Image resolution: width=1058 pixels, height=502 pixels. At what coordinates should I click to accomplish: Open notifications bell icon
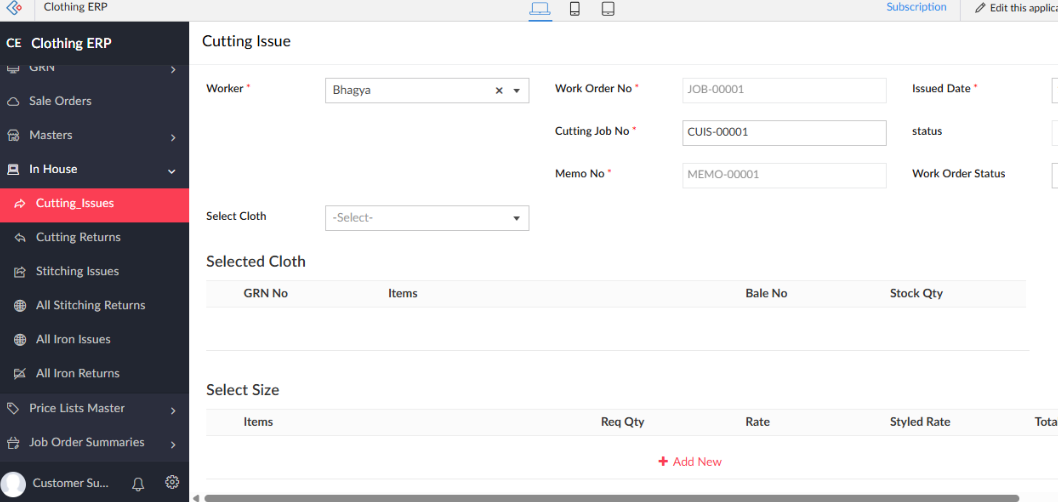coord(138,484)
